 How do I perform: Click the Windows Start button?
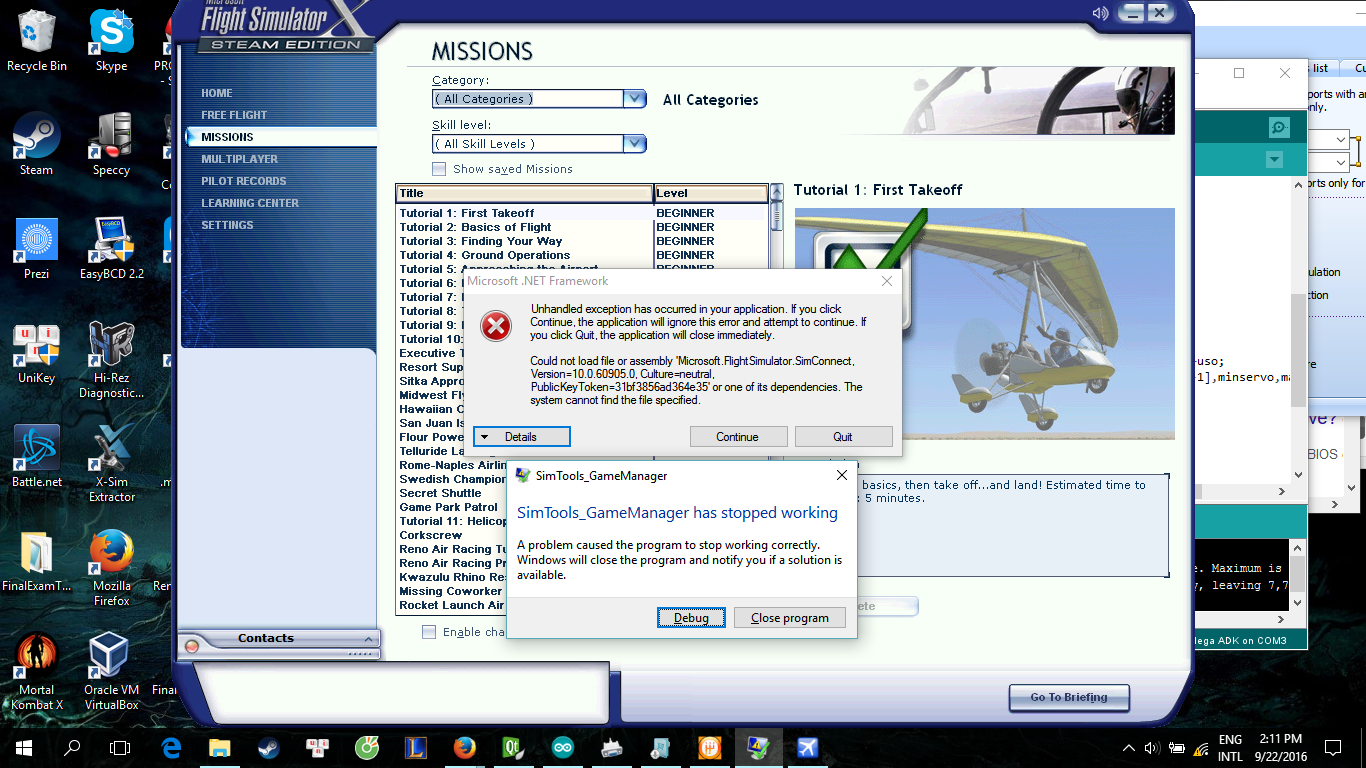(x=24, y=748)
